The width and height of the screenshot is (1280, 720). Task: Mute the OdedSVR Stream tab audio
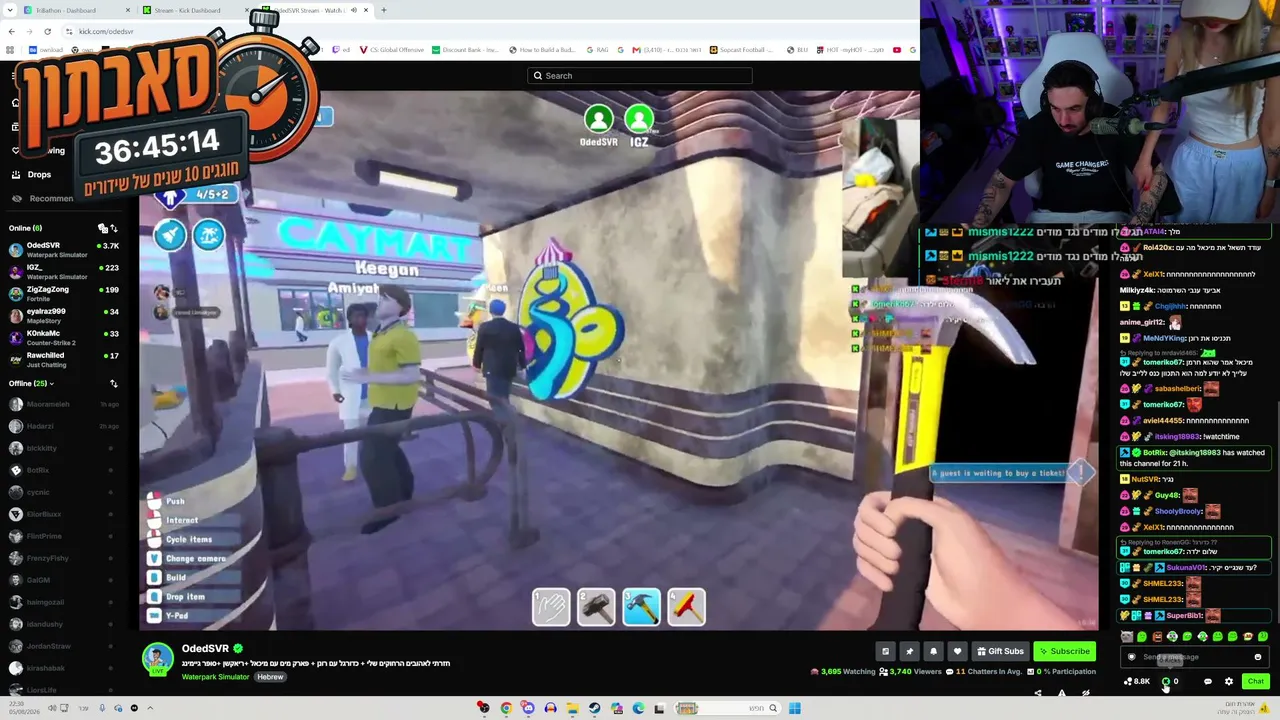(x=353, y=10)
